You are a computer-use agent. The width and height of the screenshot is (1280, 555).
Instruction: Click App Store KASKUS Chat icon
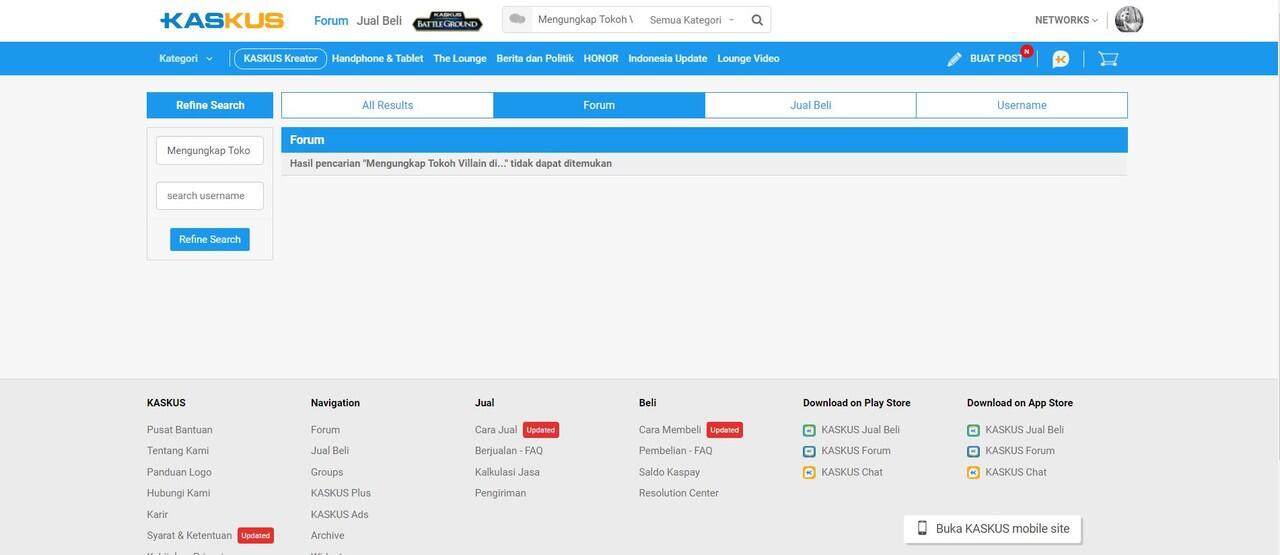click(x=973, y=473)
